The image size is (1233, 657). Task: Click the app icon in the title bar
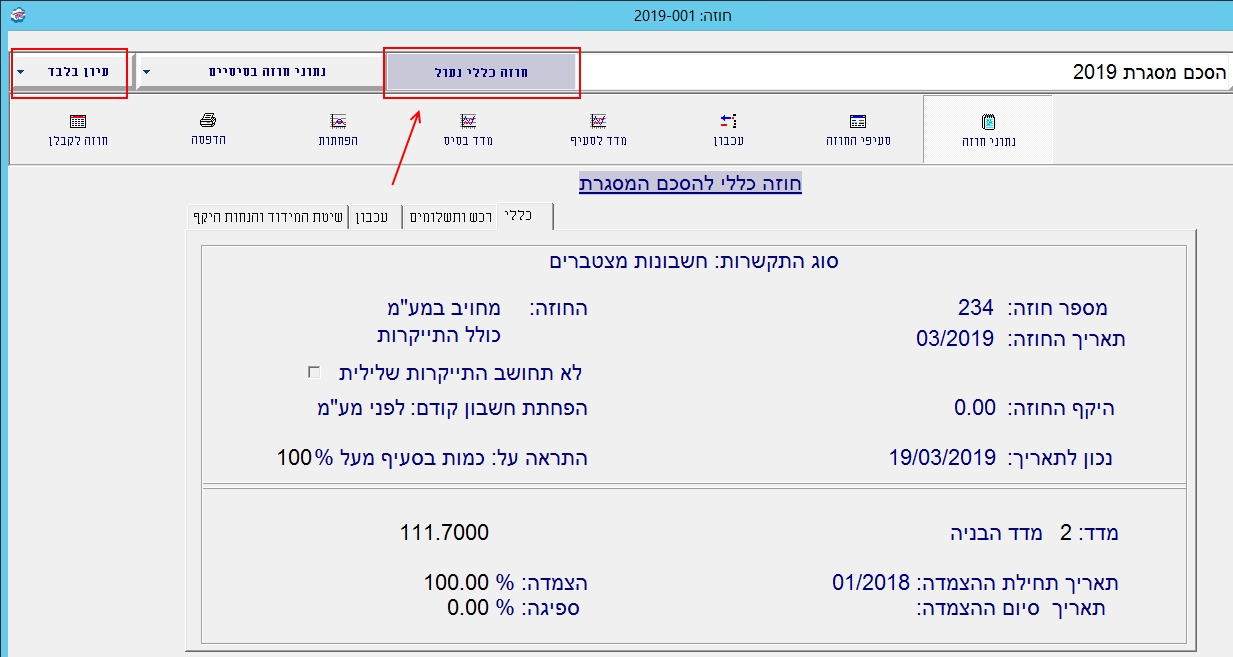point(16,15)
